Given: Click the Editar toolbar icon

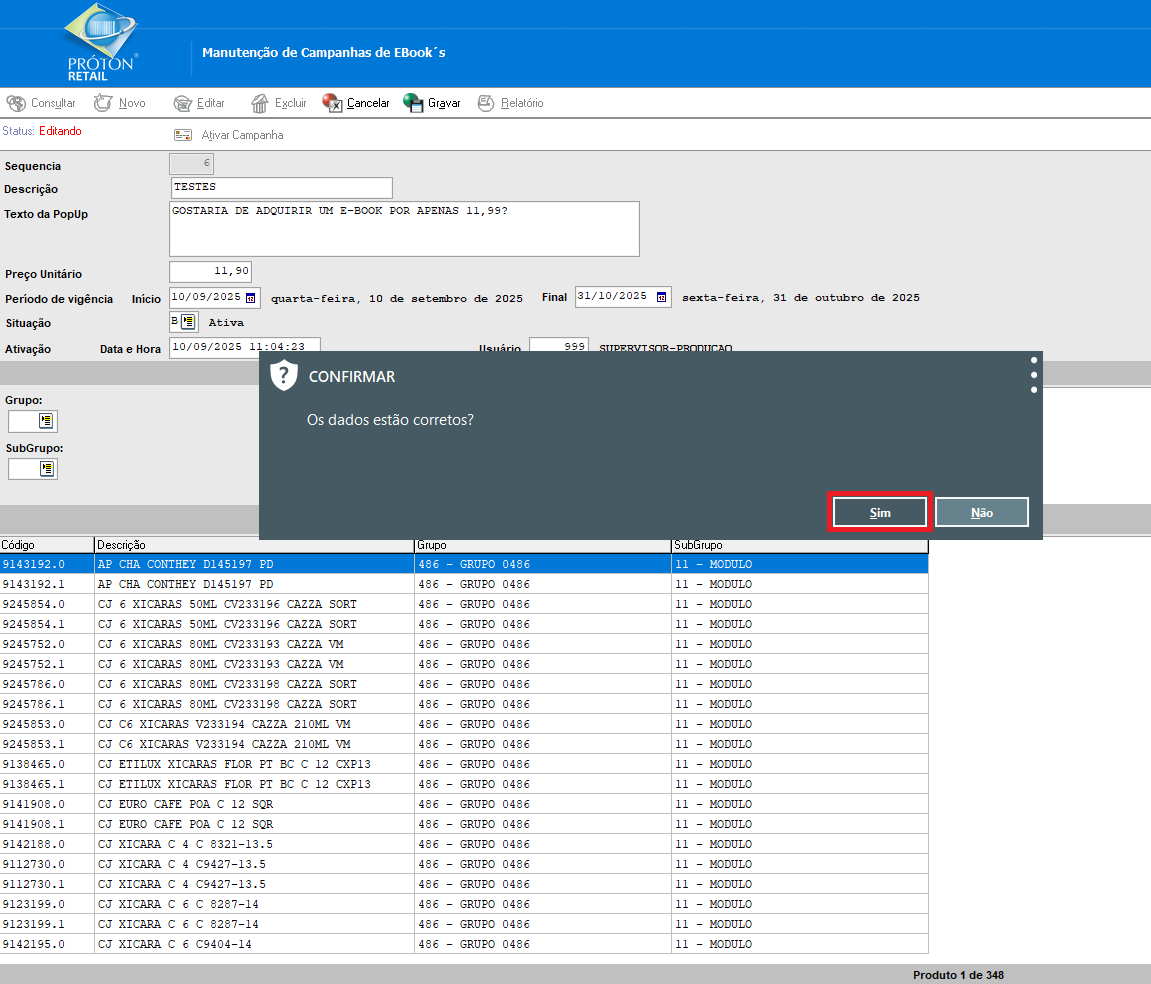Looking at the screenshot, I should 183,104.
